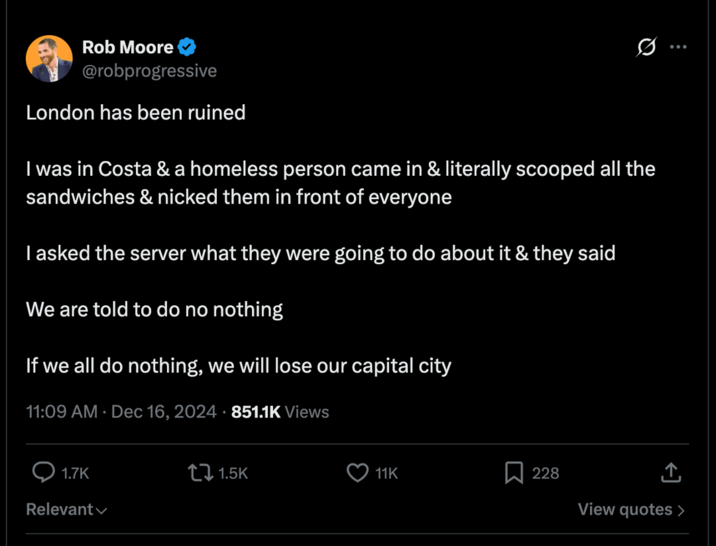The image size is (716, 546).
Task: Click the repost arrows icon
Action: point(200,472)
